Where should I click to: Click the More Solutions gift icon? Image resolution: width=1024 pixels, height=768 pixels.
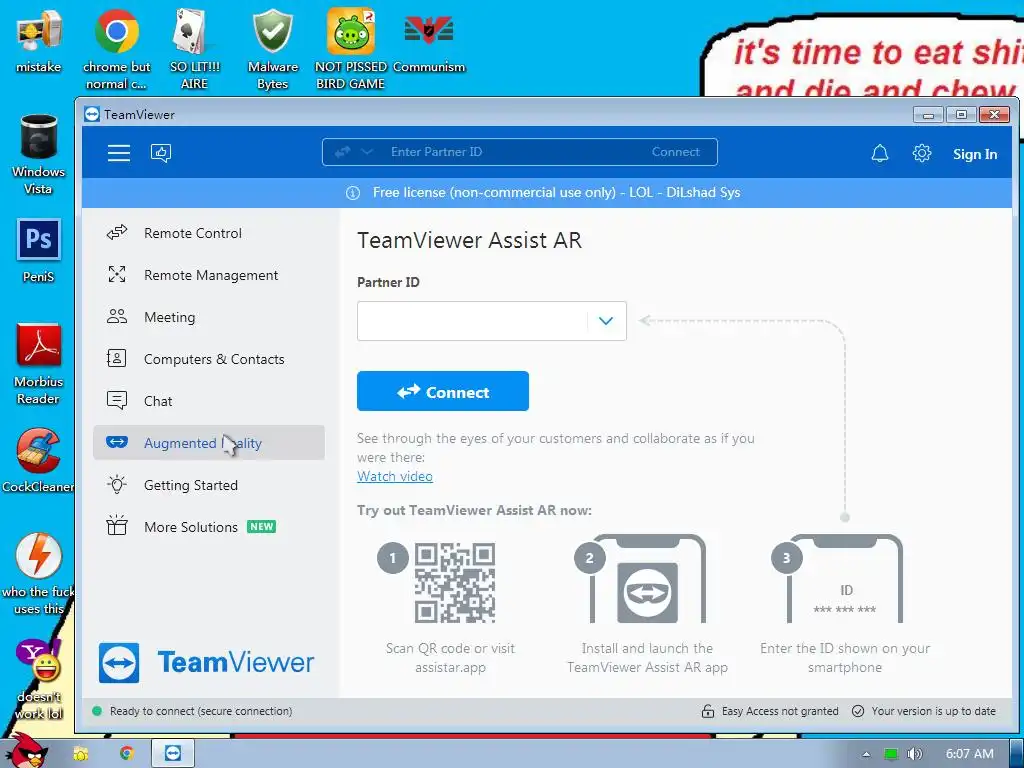(117, 526)
